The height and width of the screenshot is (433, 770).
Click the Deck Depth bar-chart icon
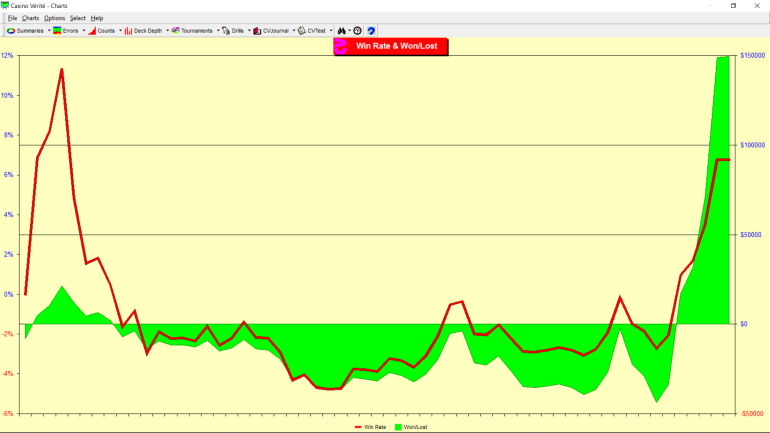point(130,31)
